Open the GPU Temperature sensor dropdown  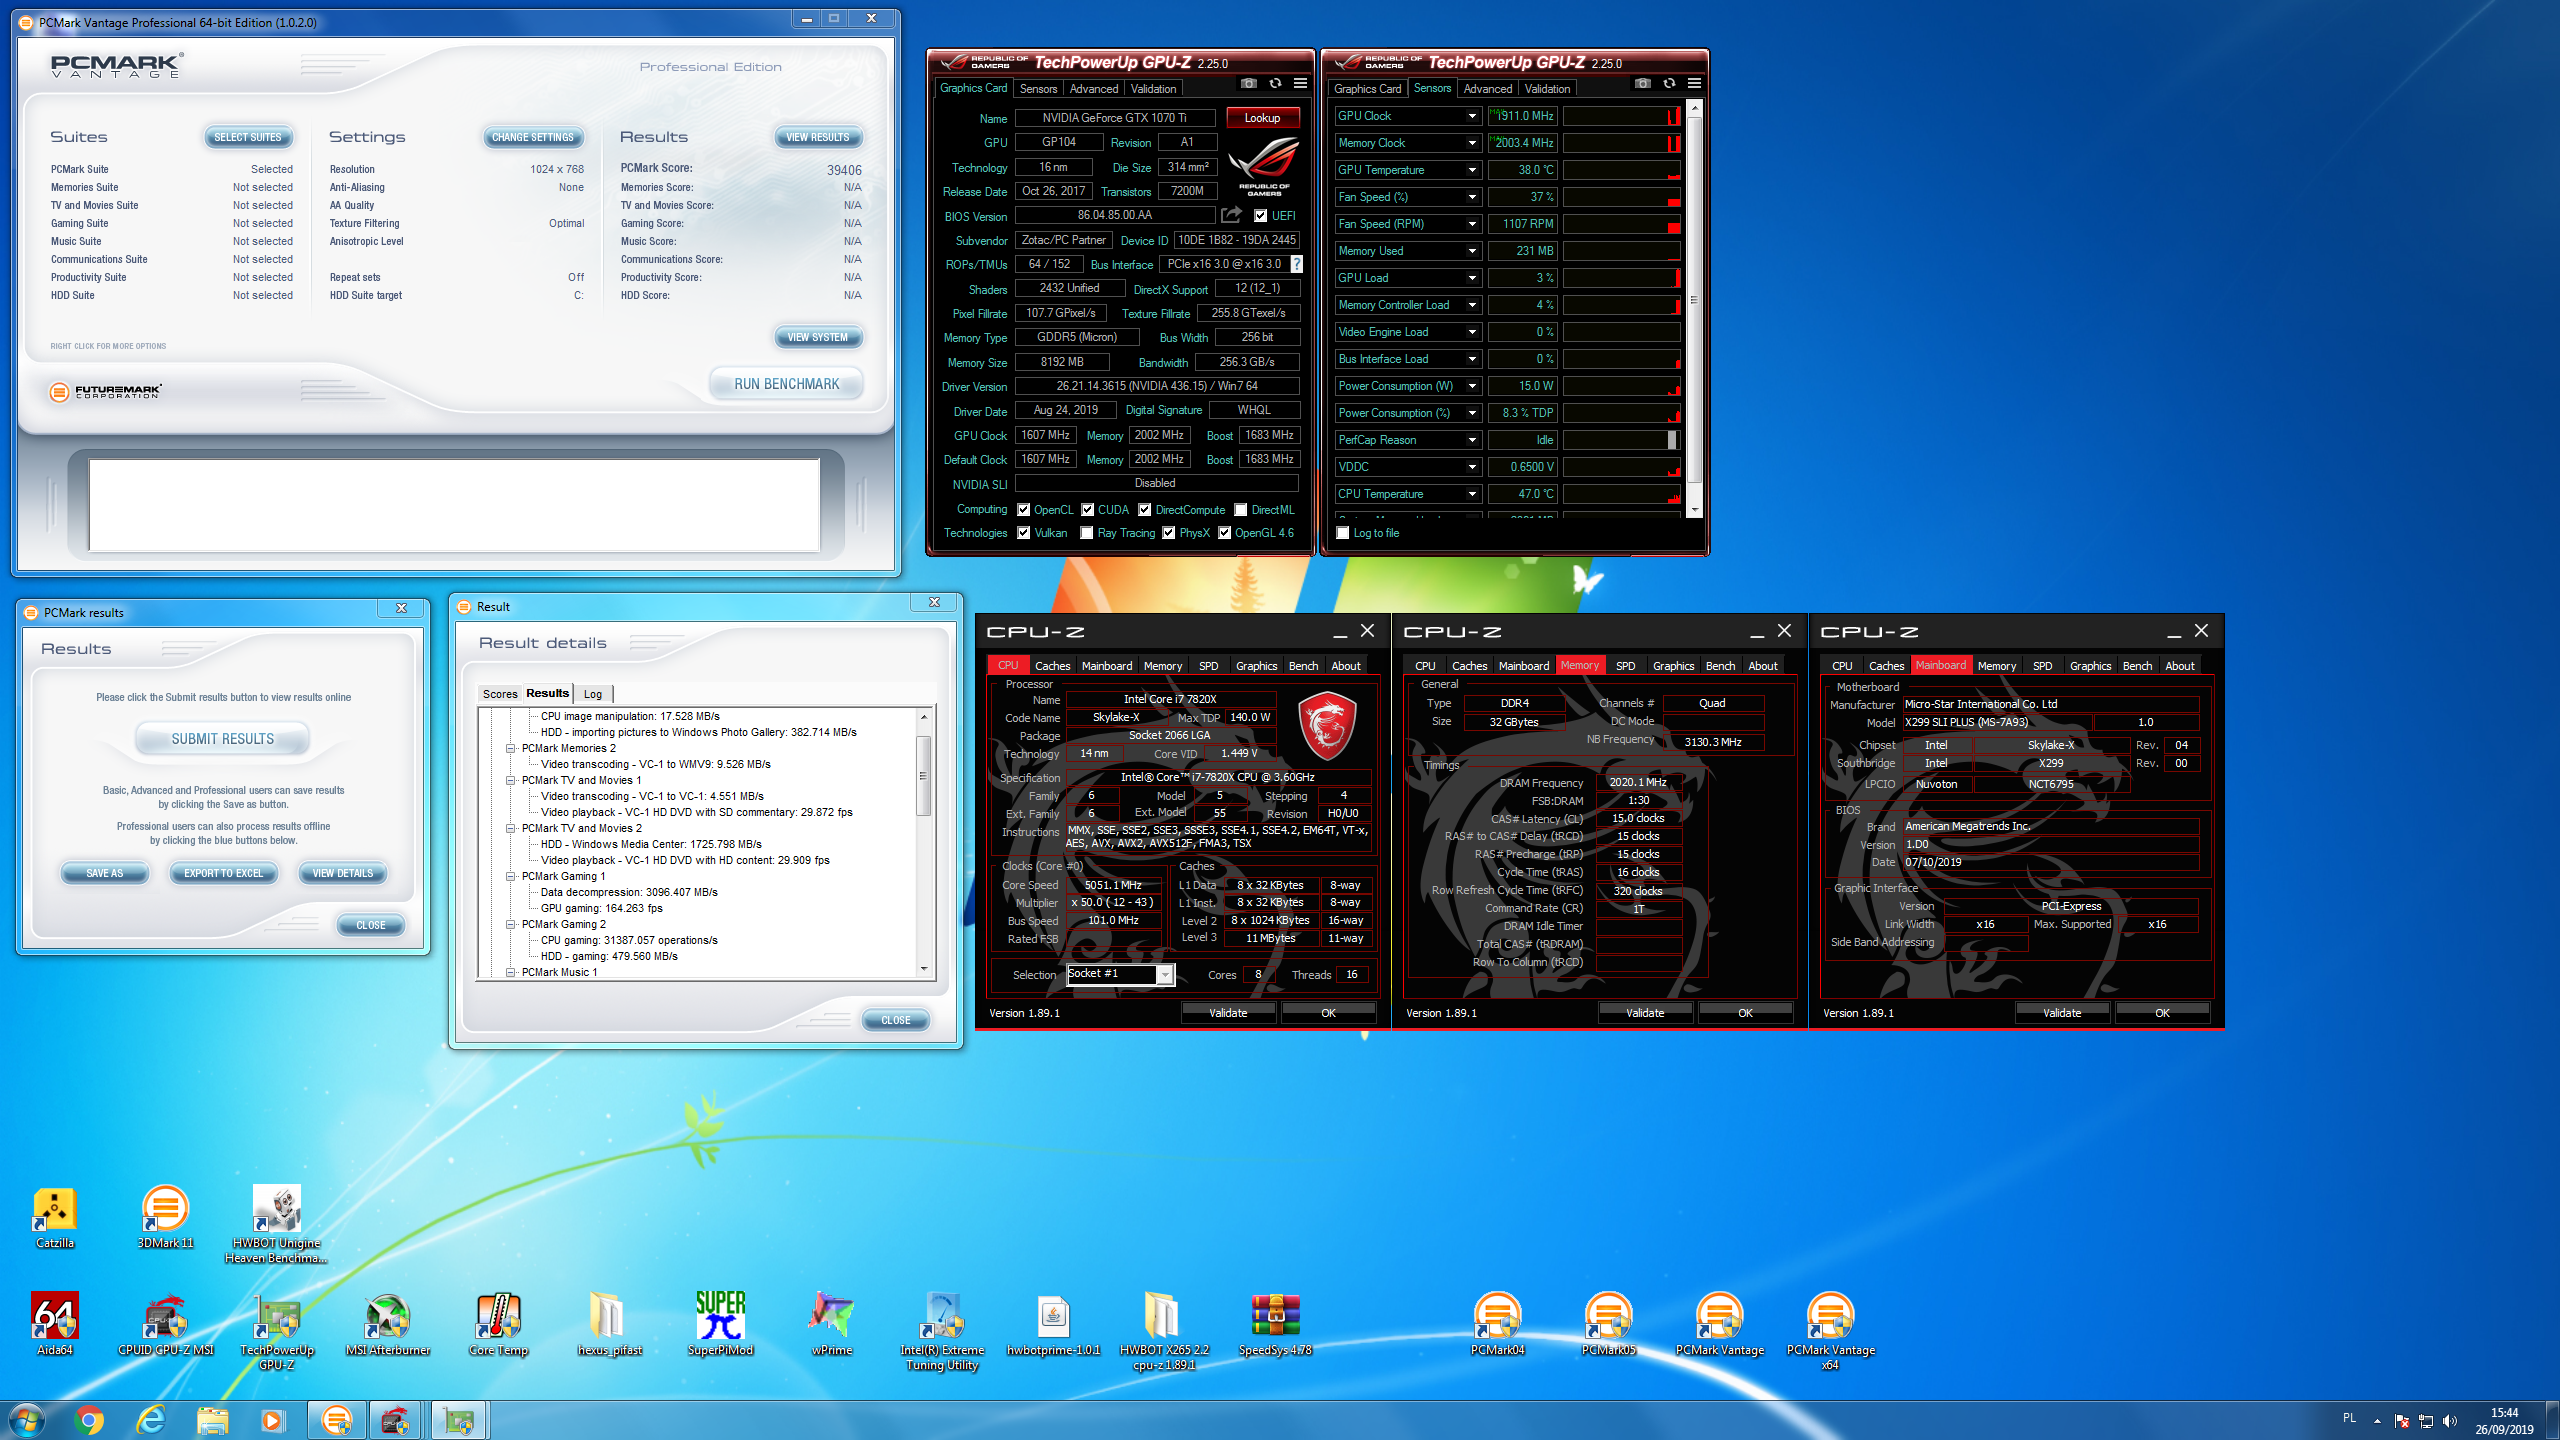pos(1472,170)
